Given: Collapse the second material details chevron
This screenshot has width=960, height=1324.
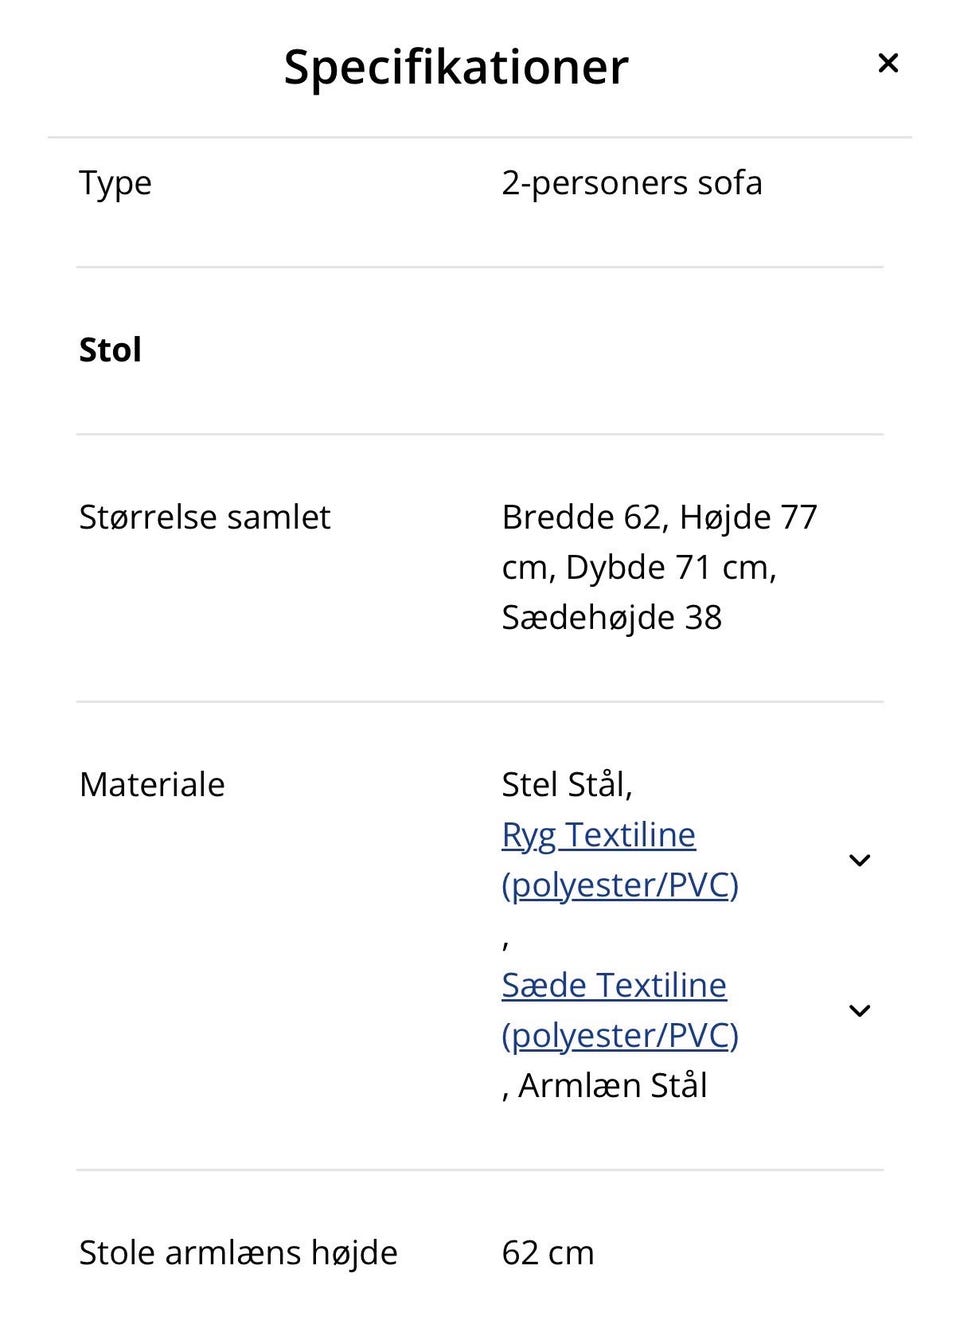Looking at the screenshot, I should 859,1010.
